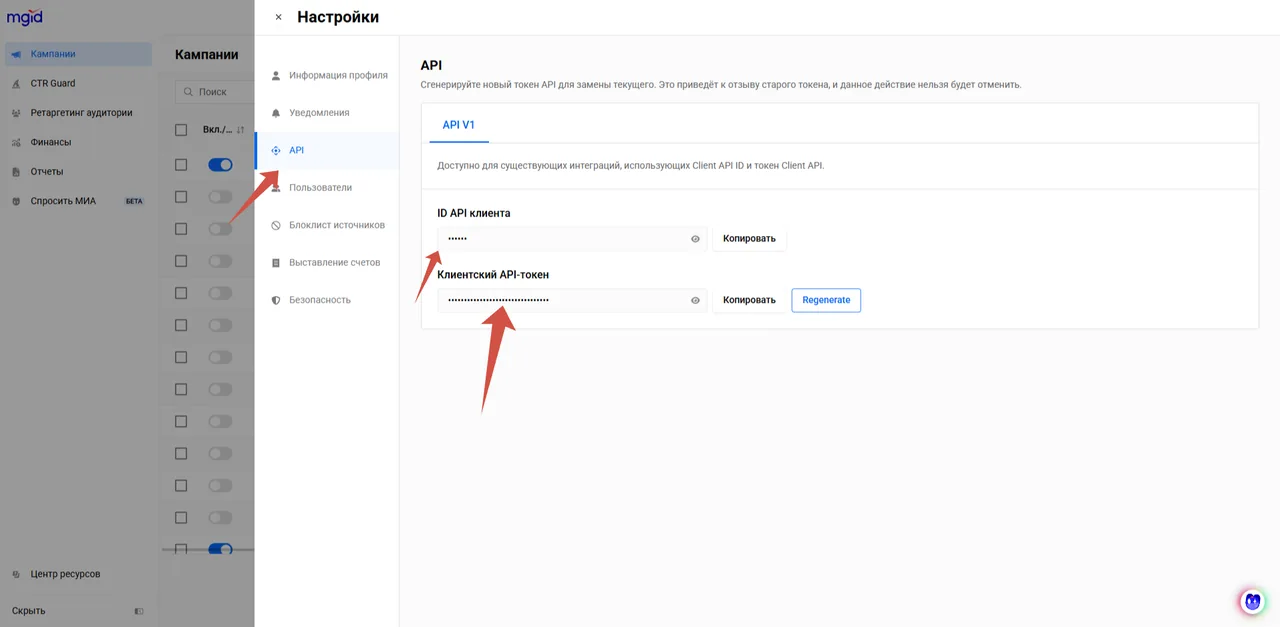Viewport: 1280px width, 627px height.
Task: Reveal the ID API клиента value
Action: click(695, 239)
